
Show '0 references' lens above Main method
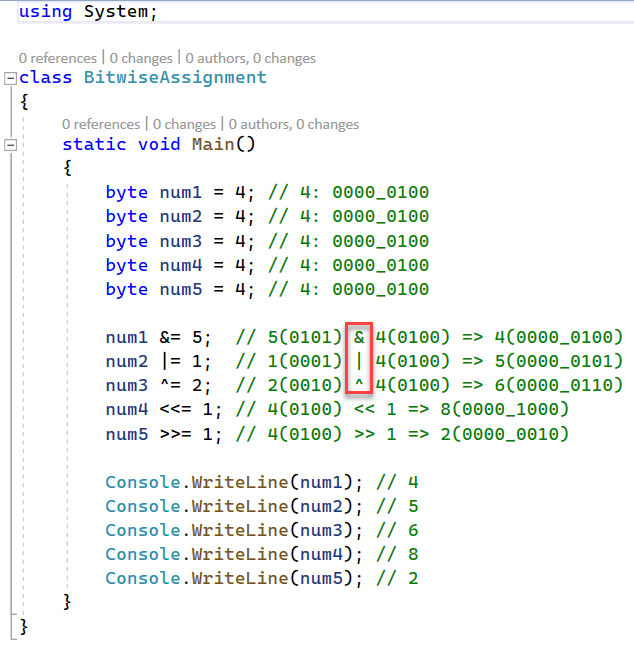click(x=101, y=124)
